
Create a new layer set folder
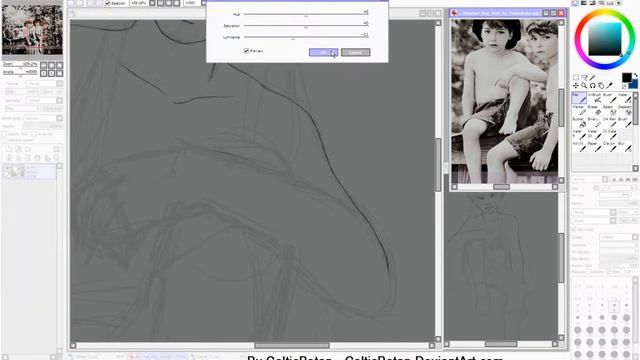point(28,149)
